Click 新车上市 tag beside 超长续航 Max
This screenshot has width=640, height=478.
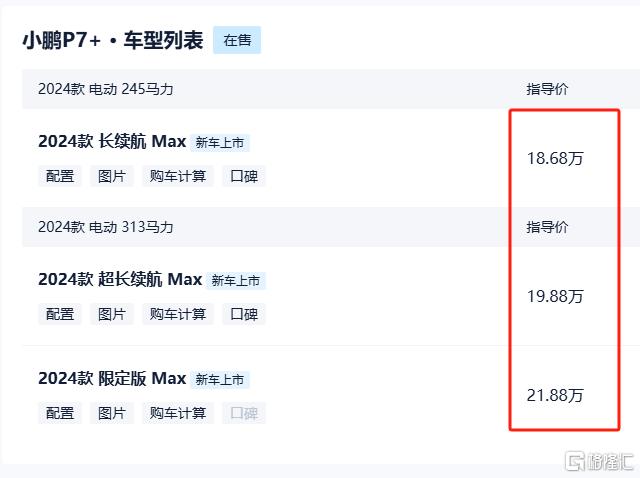(x=236, y=281)
